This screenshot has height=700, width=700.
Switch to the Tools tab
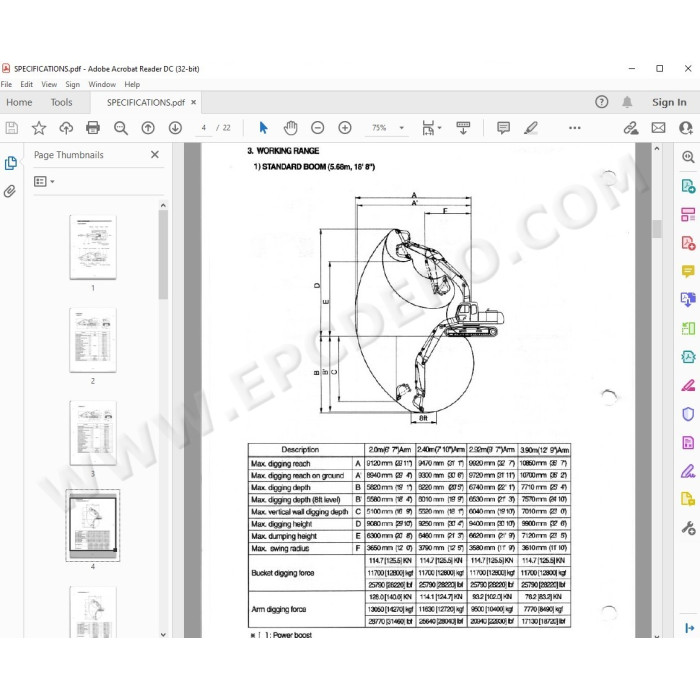tap(61, 103)
